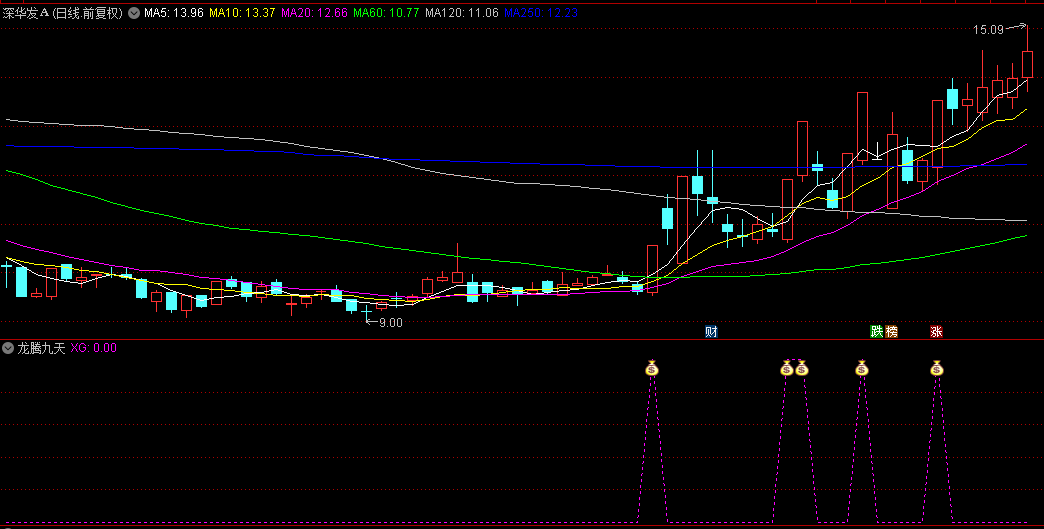Click the magenta MA20: 12.66 label
This screenshot has width=1044, height=529.
click(315, 13)
